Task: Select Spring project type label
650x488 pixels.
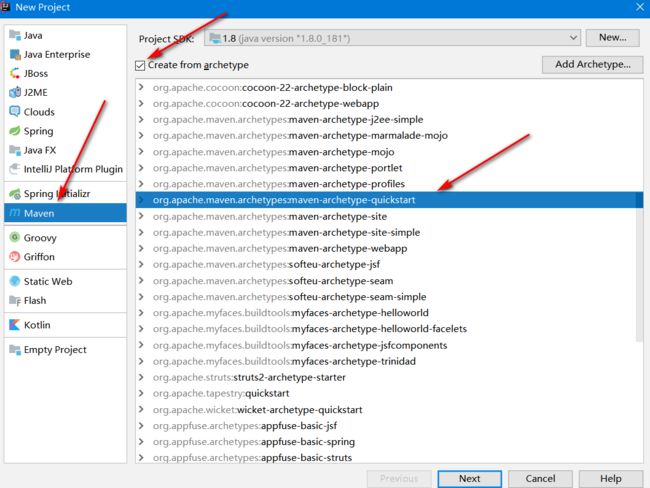Action: coord(39,131)
